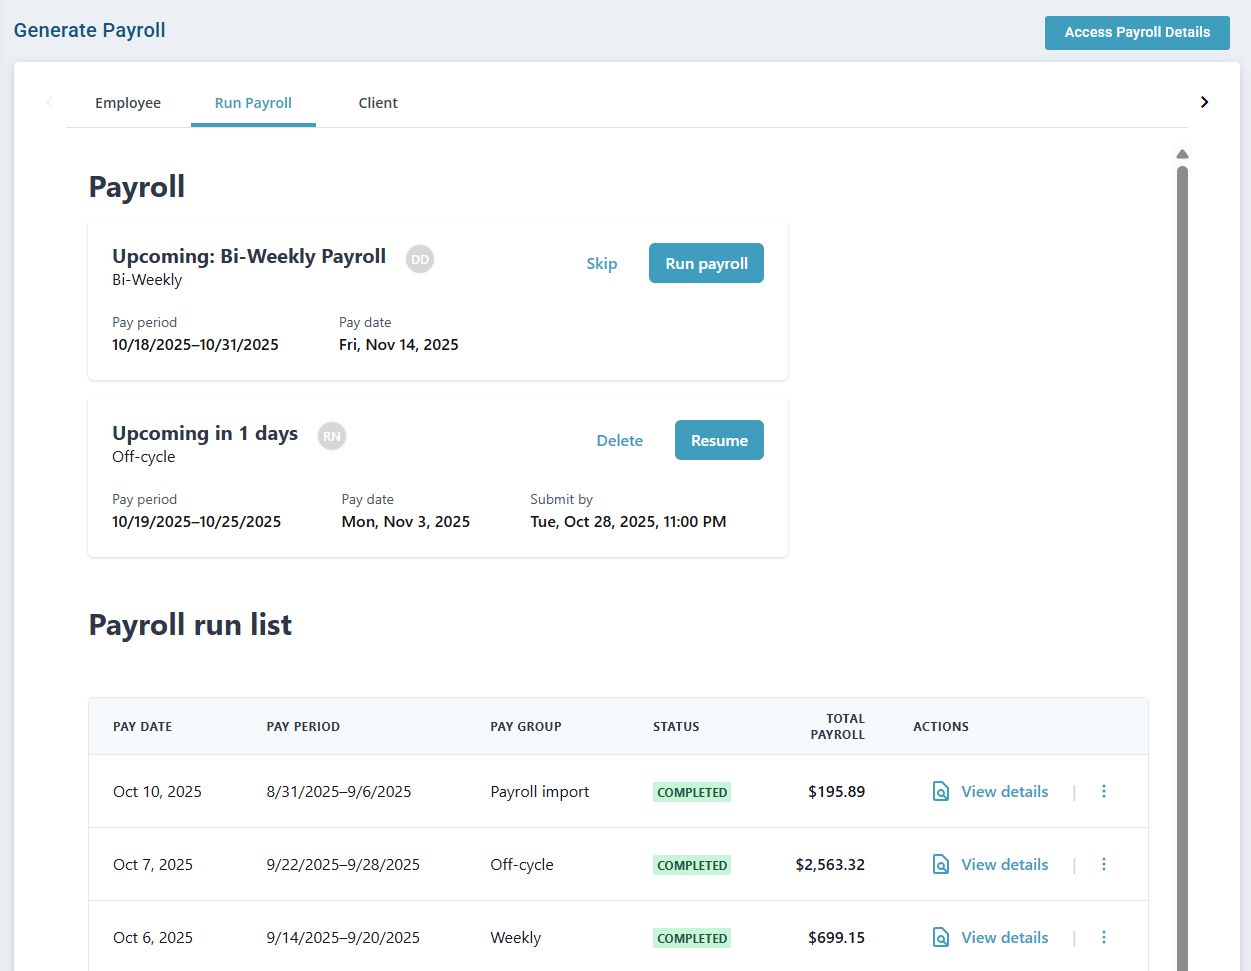
Task: Open more options for Off-cycle $2,563.32 row
Action: (x=1104, y=865)
